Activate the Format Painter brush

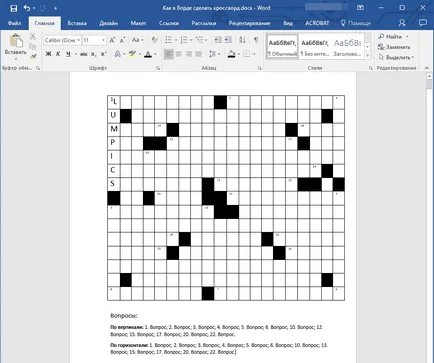(33, 57)
